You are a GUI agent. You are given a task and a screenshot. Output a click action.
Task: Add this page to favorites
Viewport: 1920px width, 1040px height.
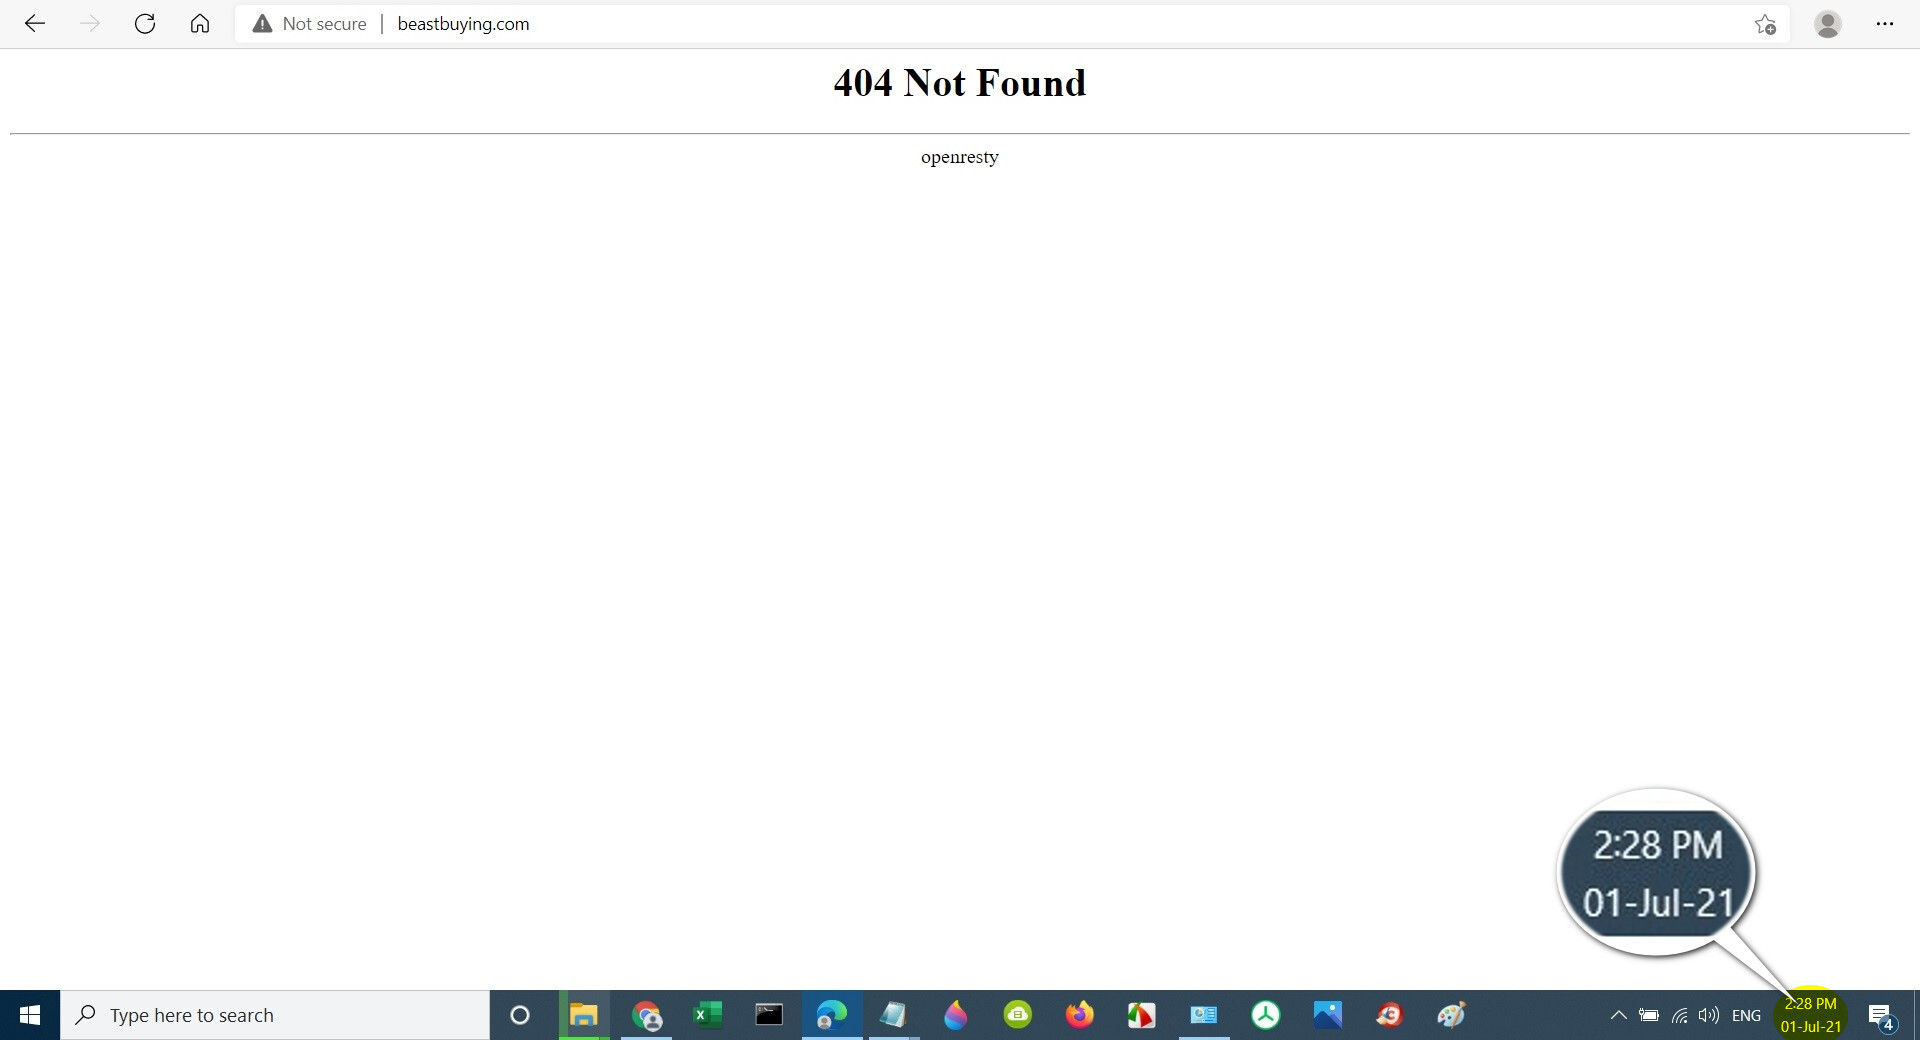click(1765, 24)
